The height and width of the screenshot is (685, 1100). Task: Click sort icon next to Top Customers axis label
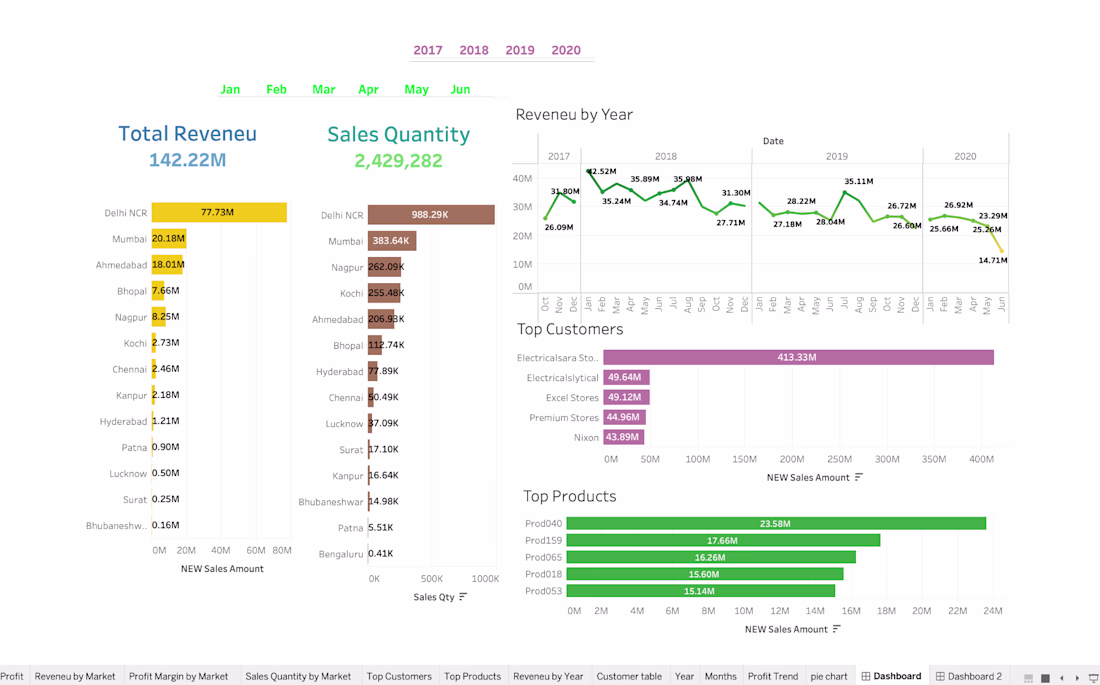pyautogui.click(x=859, y=477)
